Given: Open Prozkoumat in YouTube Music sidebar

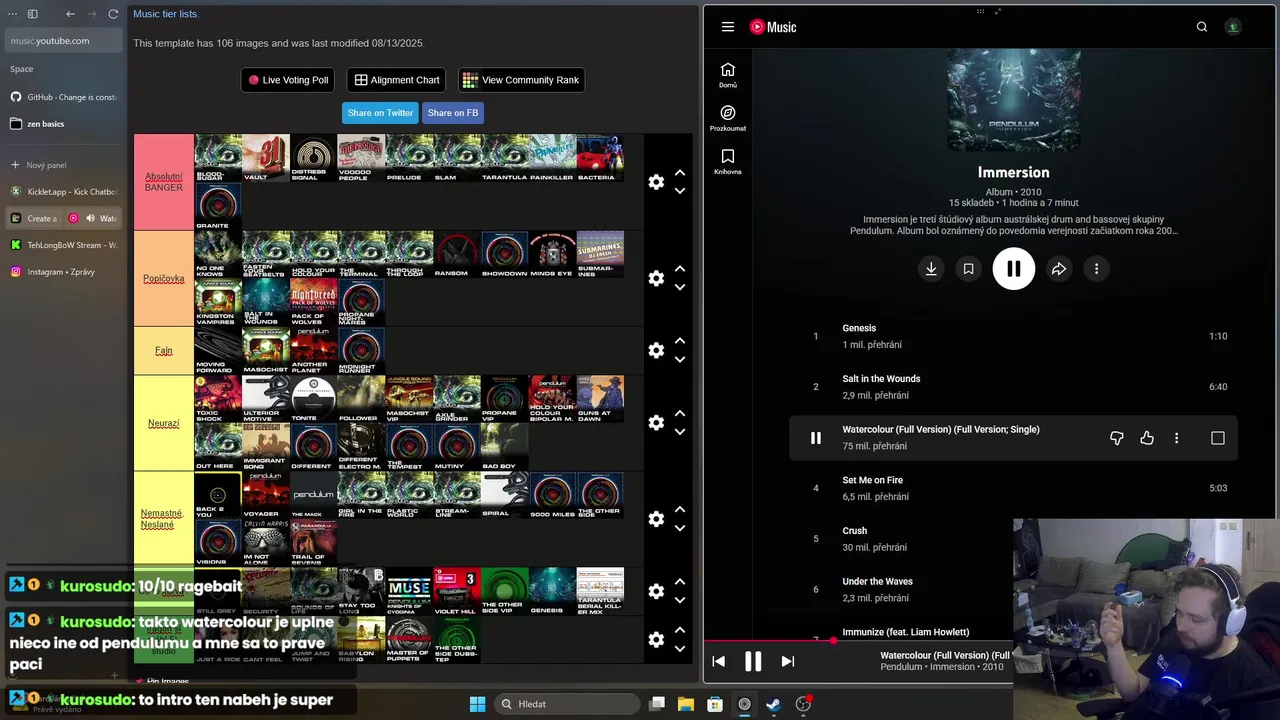Looking at the screenshot, I should point(728,118).
